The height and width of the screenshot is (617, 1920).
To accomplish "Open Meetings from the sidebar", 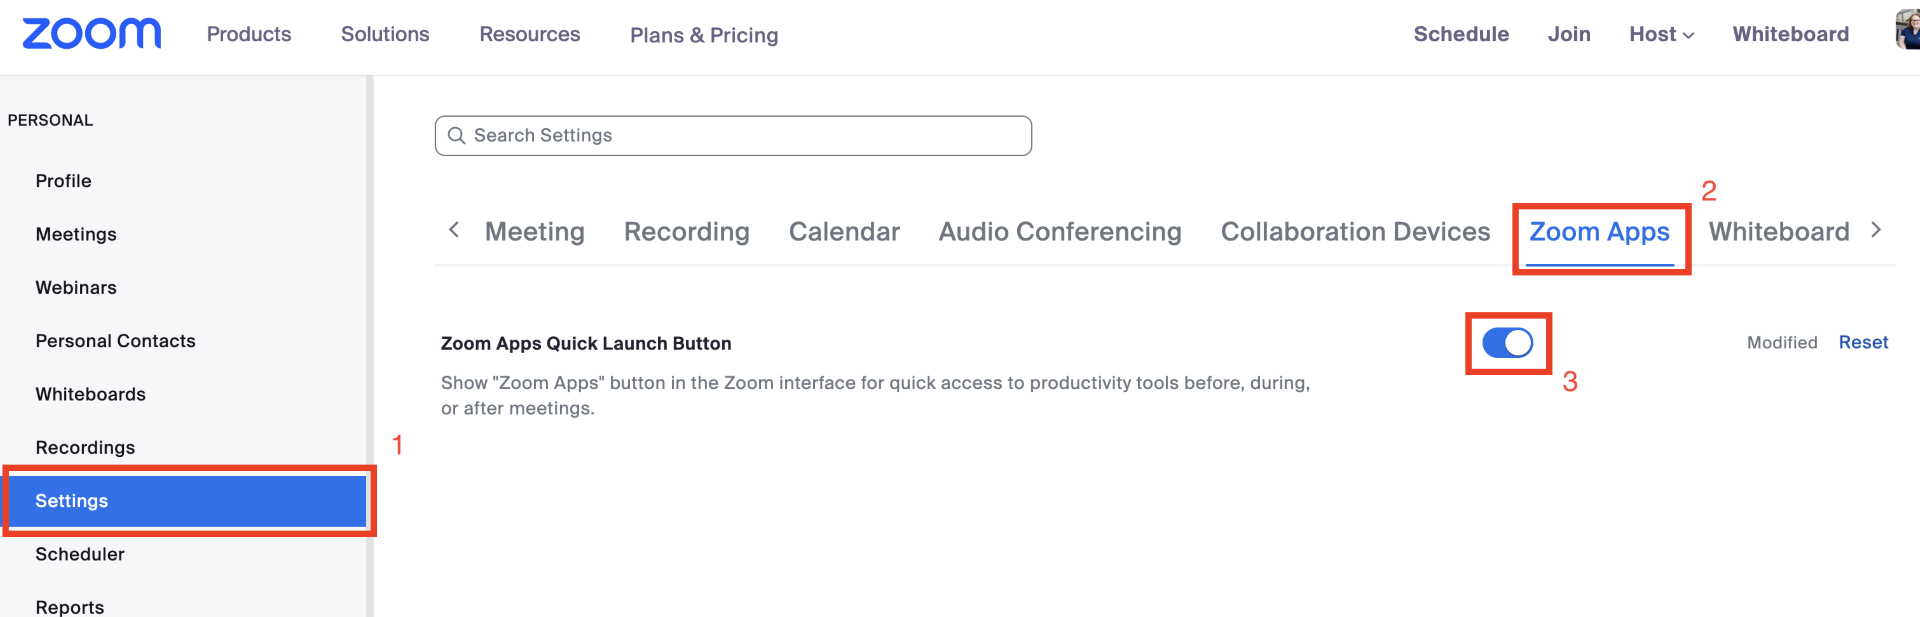I will tap(75, 234).
